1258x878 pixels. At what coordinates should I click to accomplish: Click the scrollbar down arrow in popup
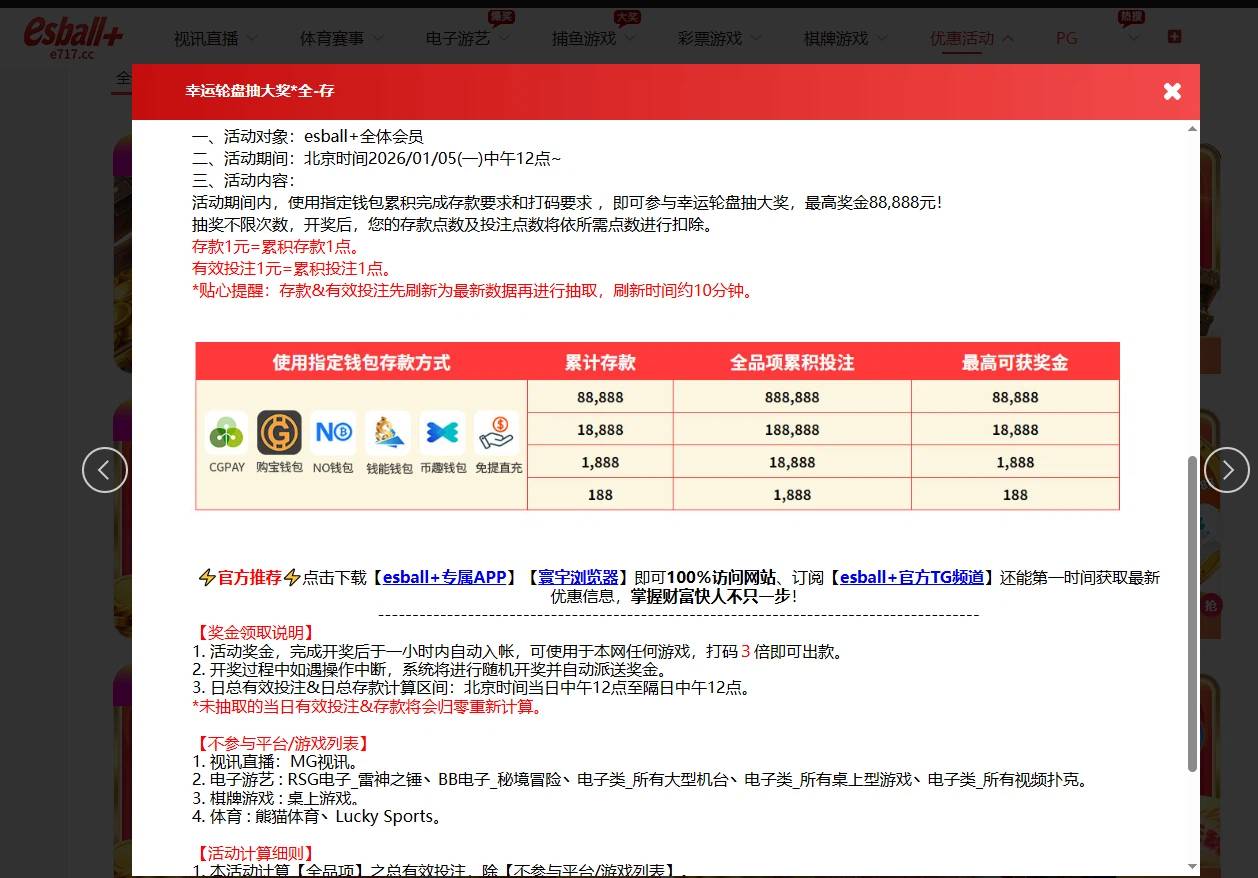(x=1192, y=867)
